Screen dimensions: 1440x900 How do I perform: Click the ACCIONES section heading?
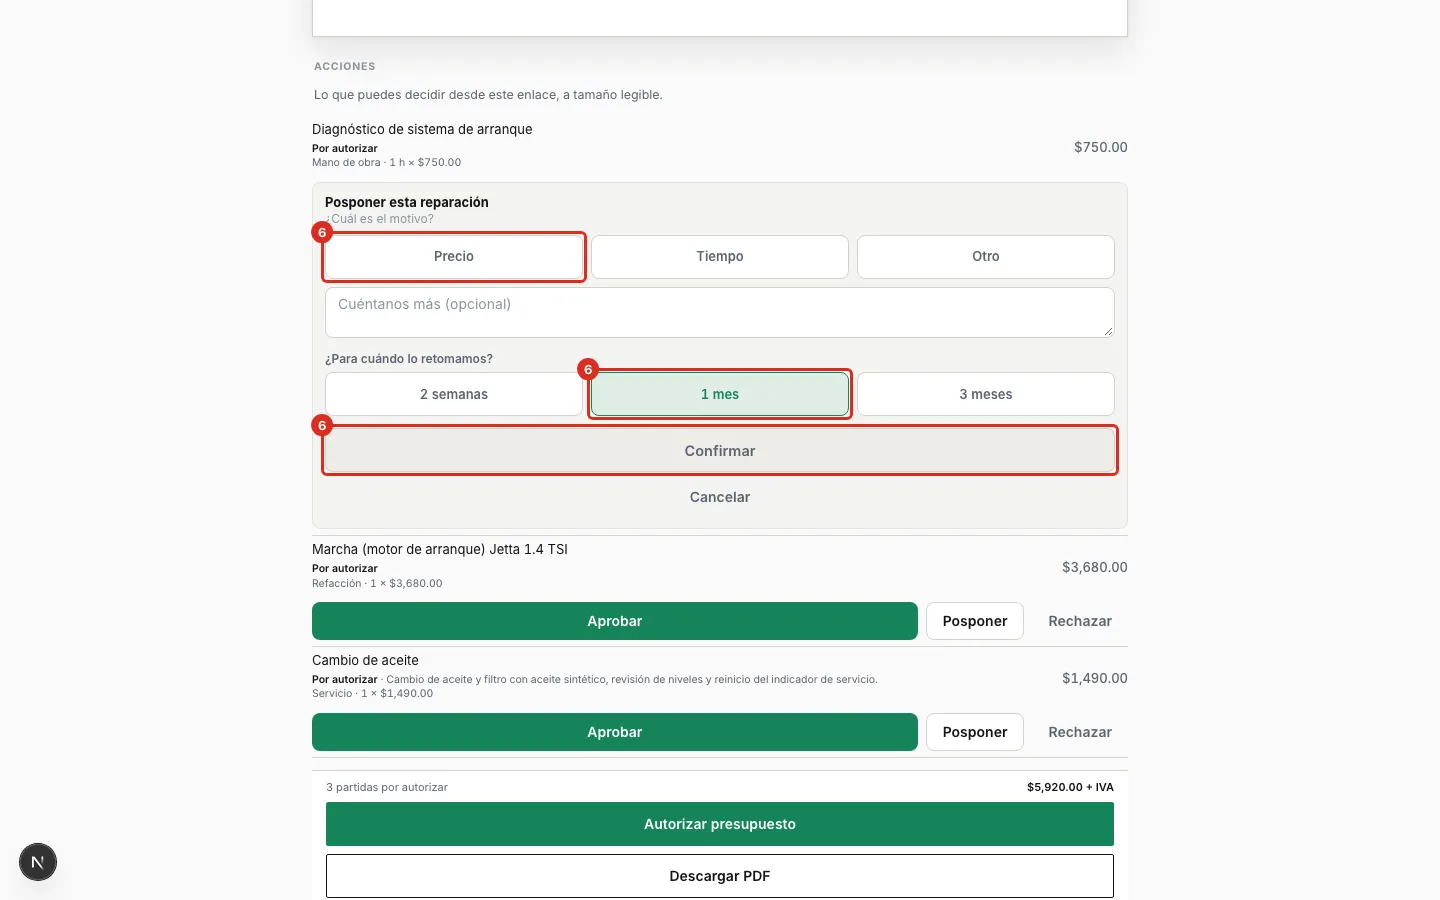[x=345, y=66]
